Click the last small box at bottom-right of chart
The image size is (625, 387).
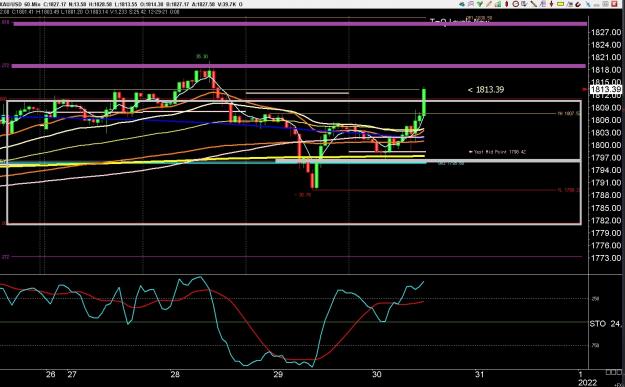point(619,372)
